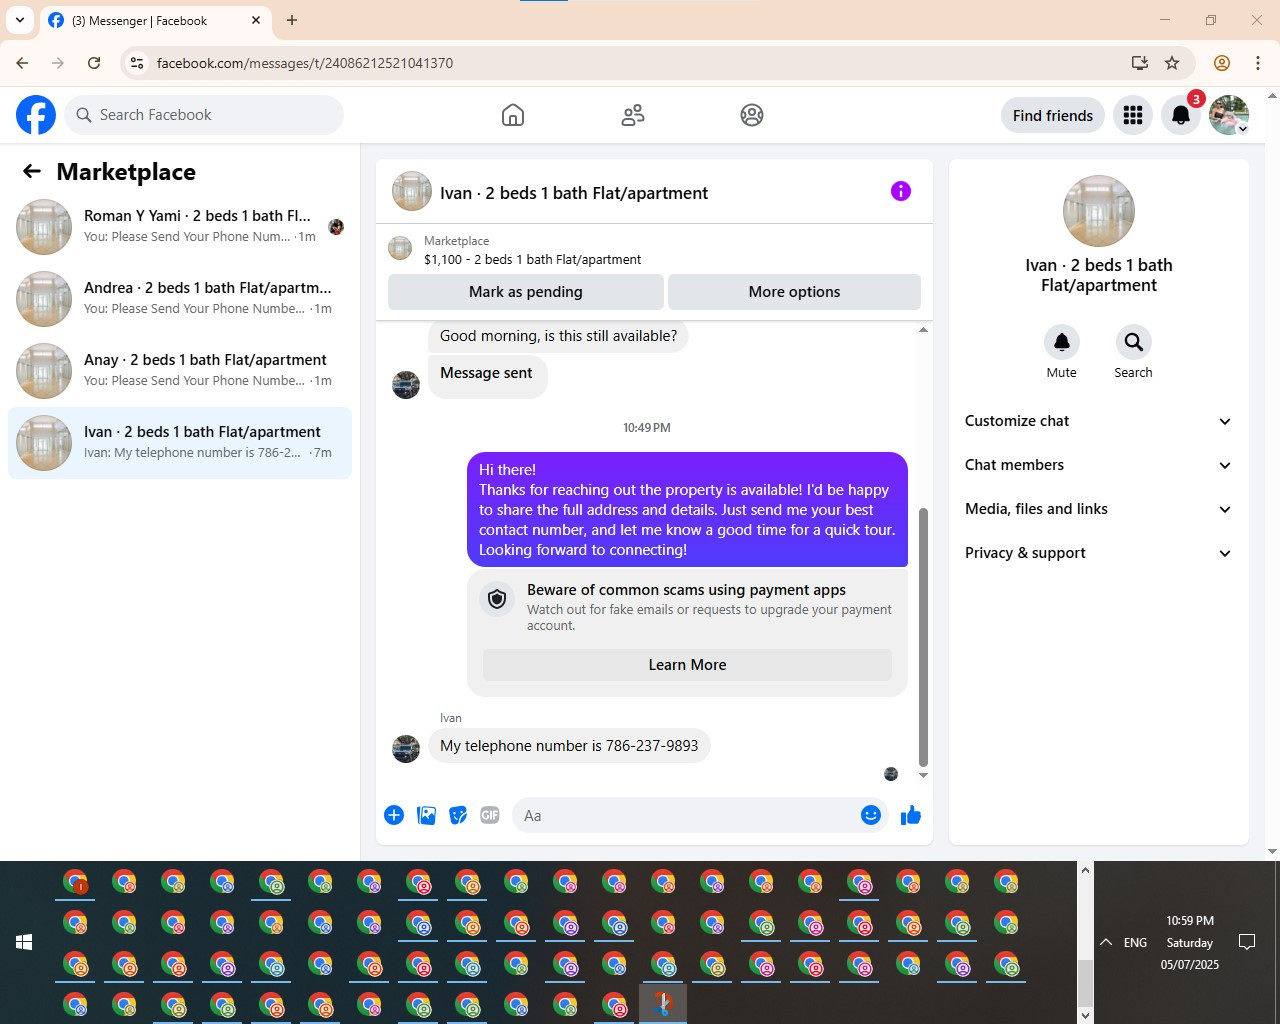Choose a sticker icon
1280x1024 pixels.
[x=458, y=815]
